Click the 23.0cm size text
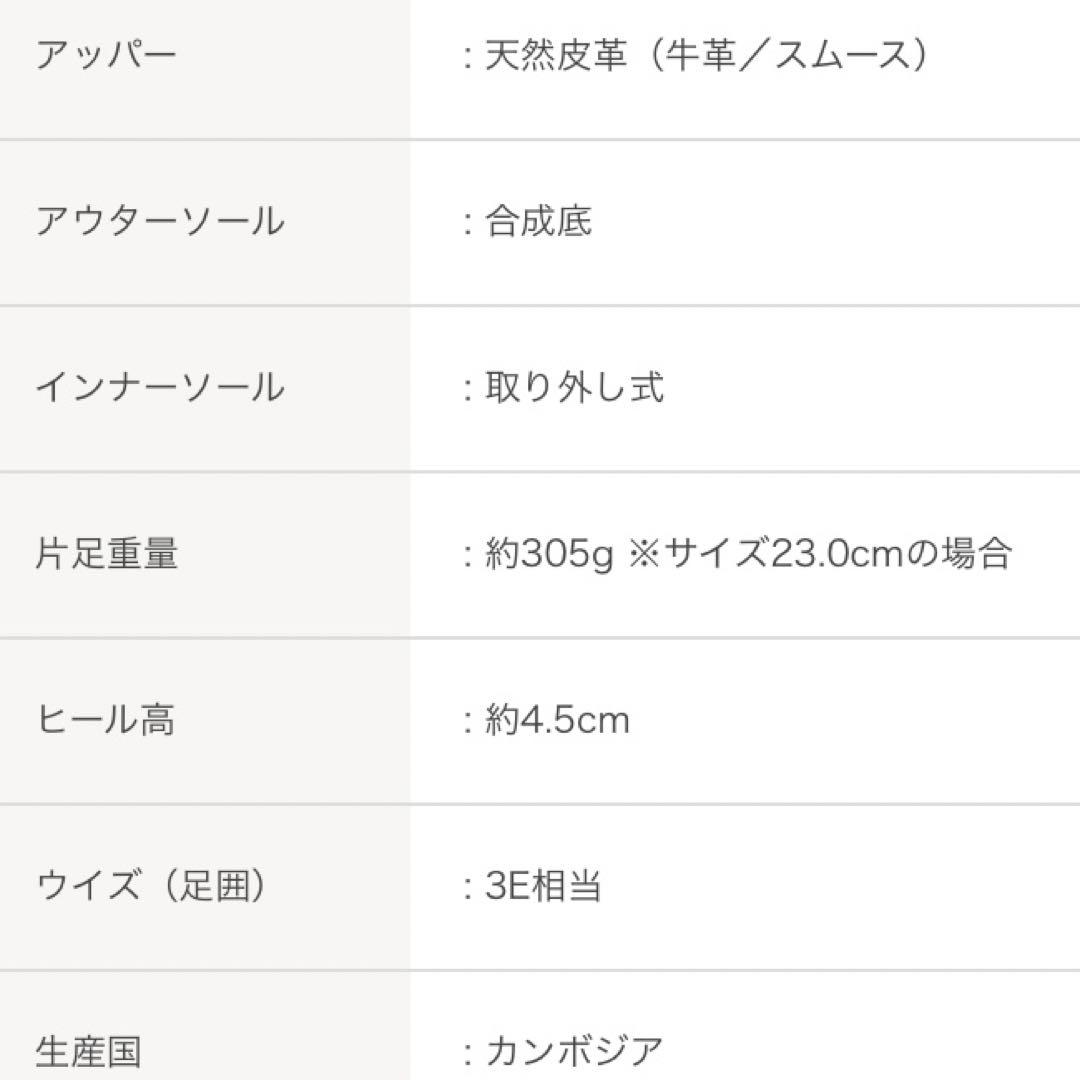 836,554
